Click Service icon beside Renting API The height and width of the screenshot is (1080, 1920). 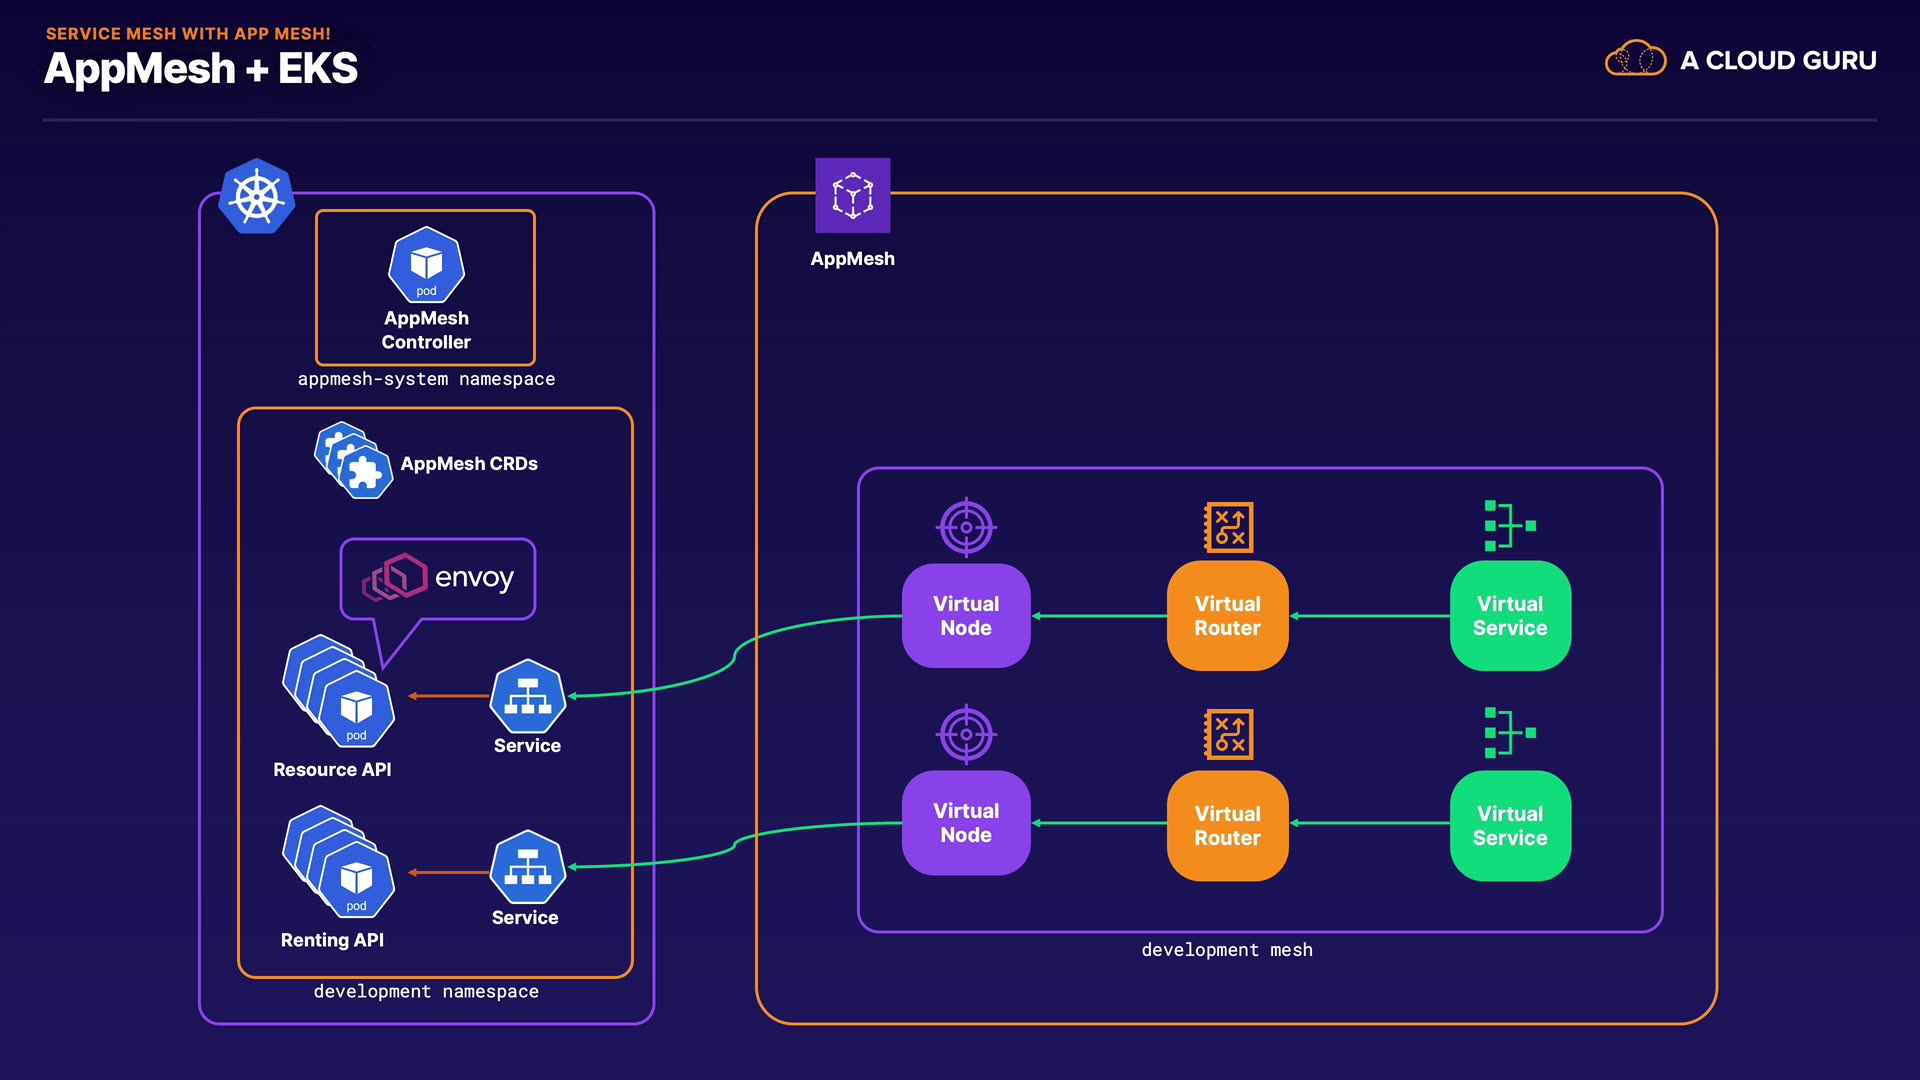(x=528, y=868)
